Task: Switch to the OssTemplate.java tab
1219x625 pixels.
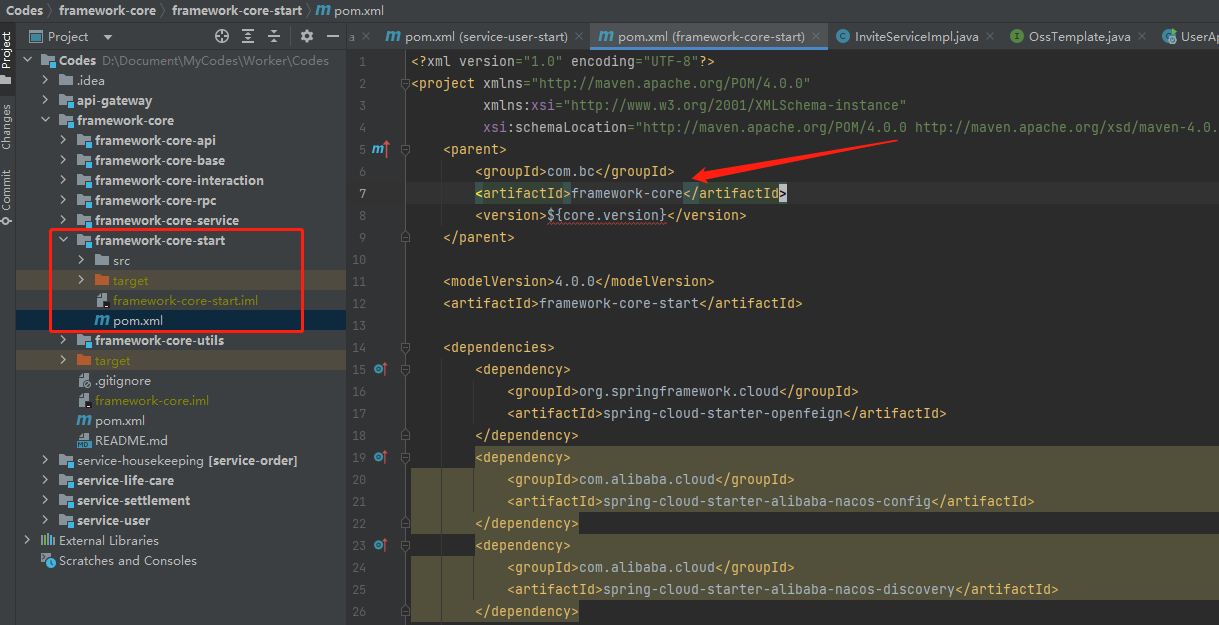Action: pos(1080,37)
